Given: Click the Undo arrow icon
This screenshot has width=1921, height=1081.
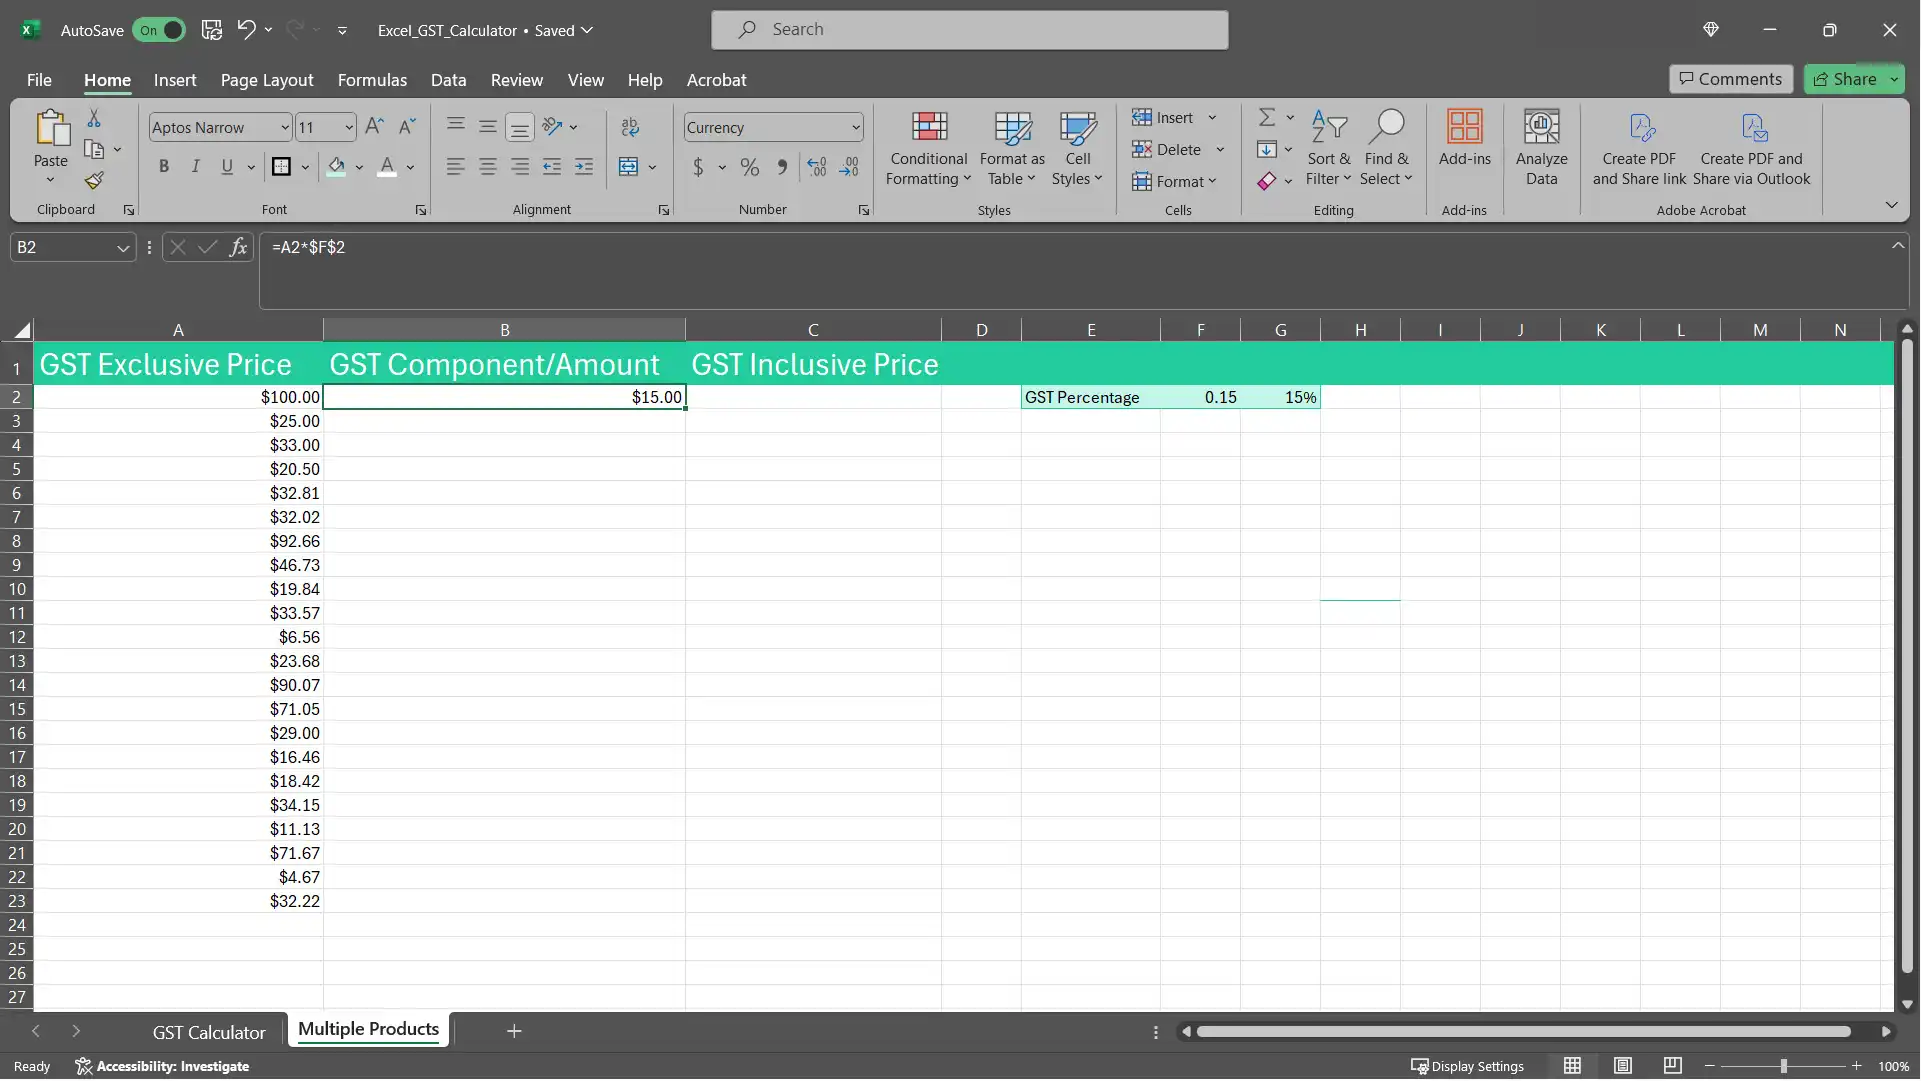Looking at the screenshot, I should (x=246, y=30).
